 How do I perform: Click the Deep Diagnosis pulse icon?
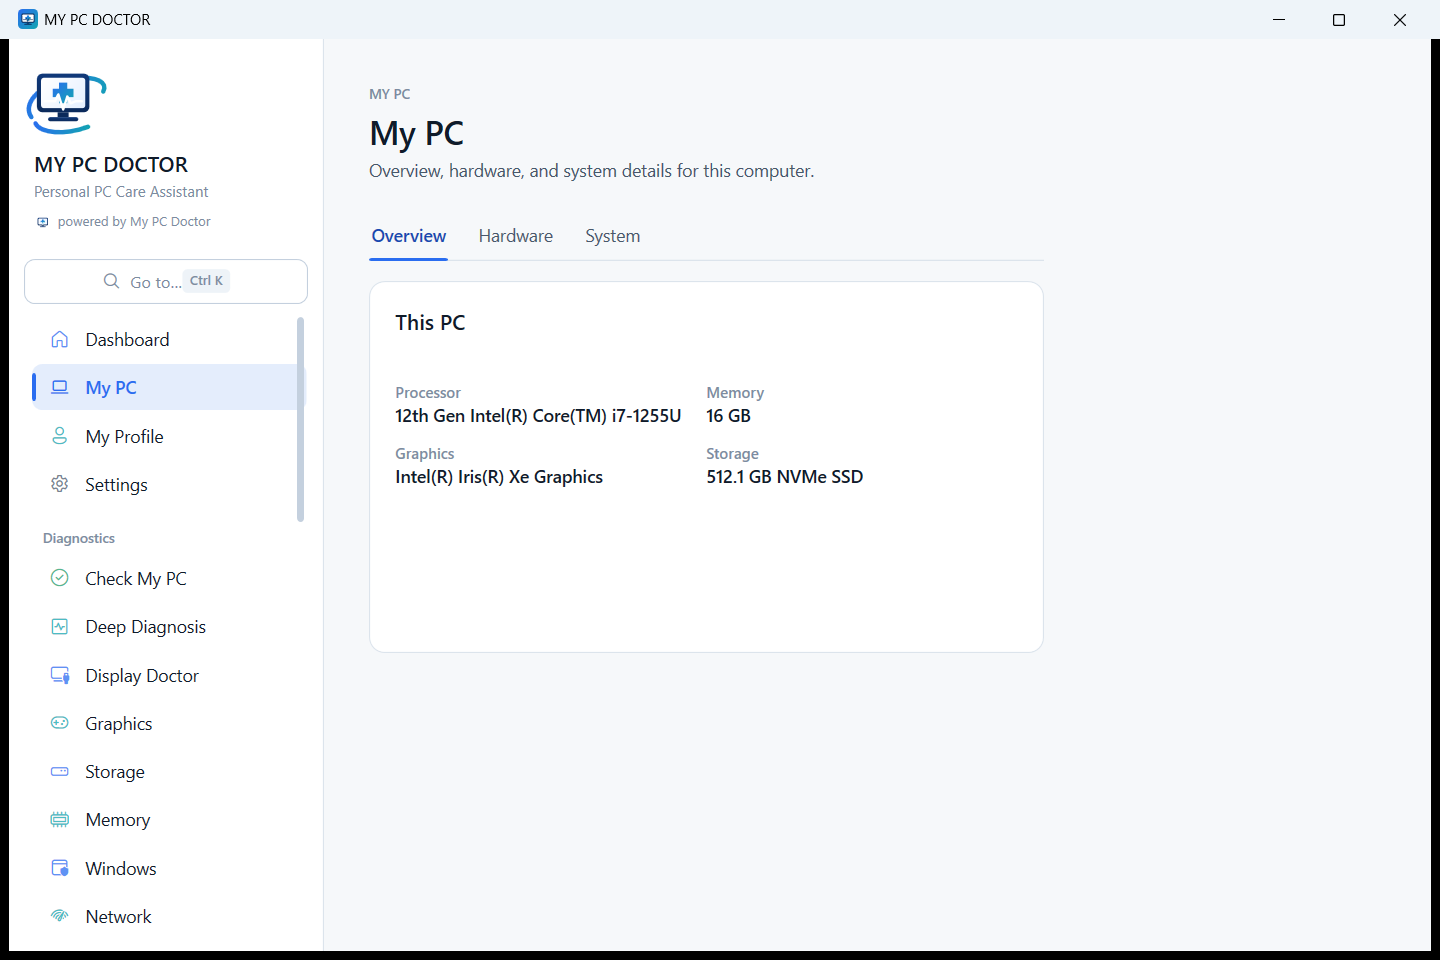point(60,626)
